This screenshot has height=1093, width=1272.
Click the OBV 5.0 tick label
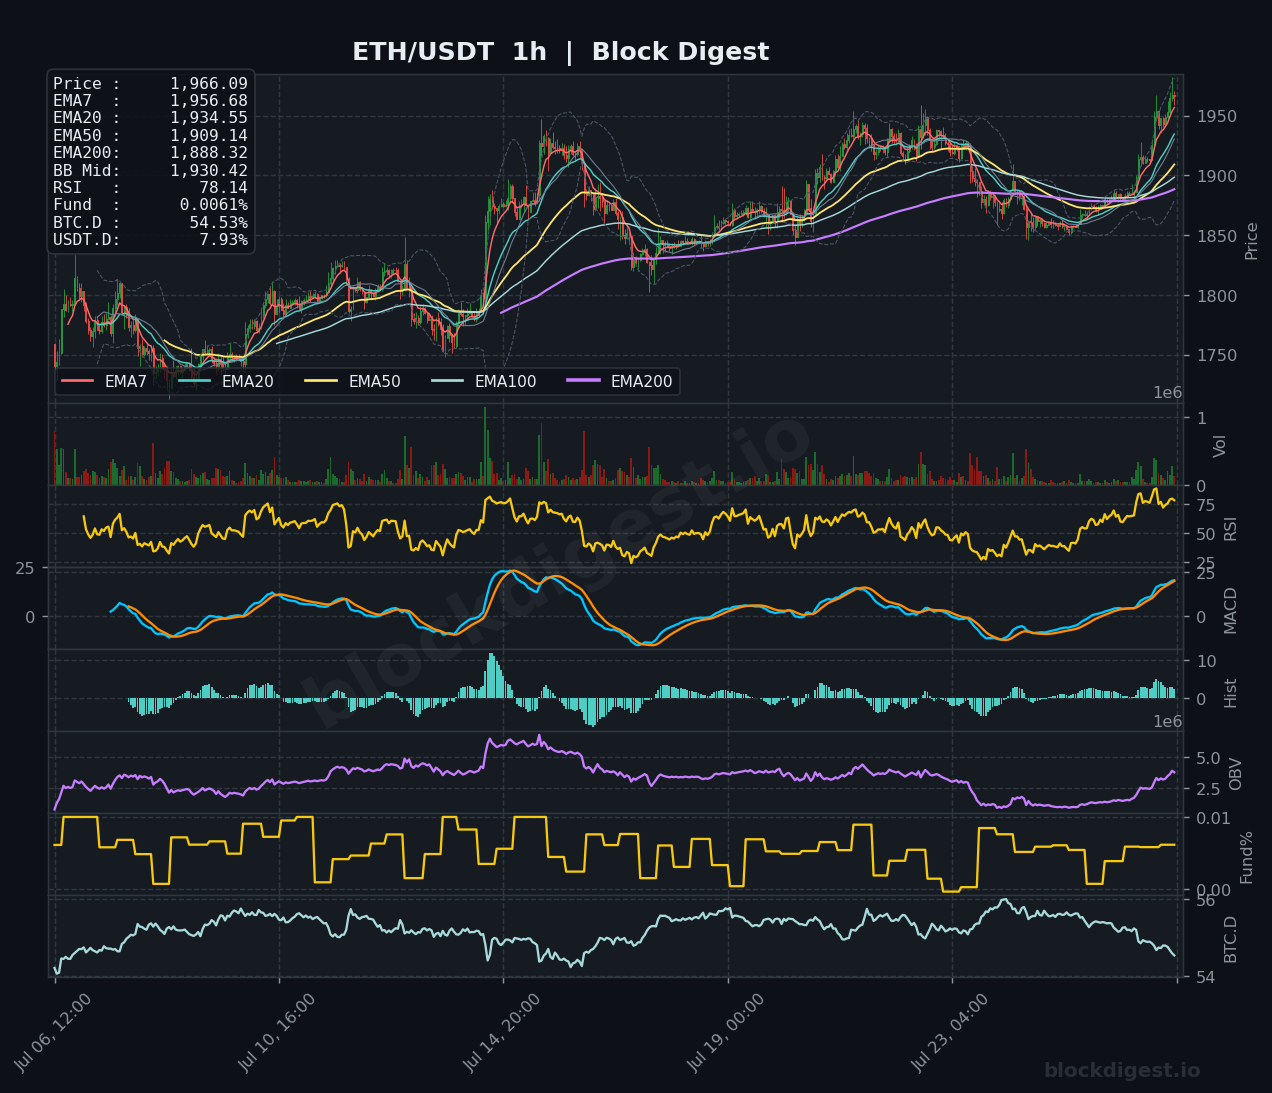1208,758
